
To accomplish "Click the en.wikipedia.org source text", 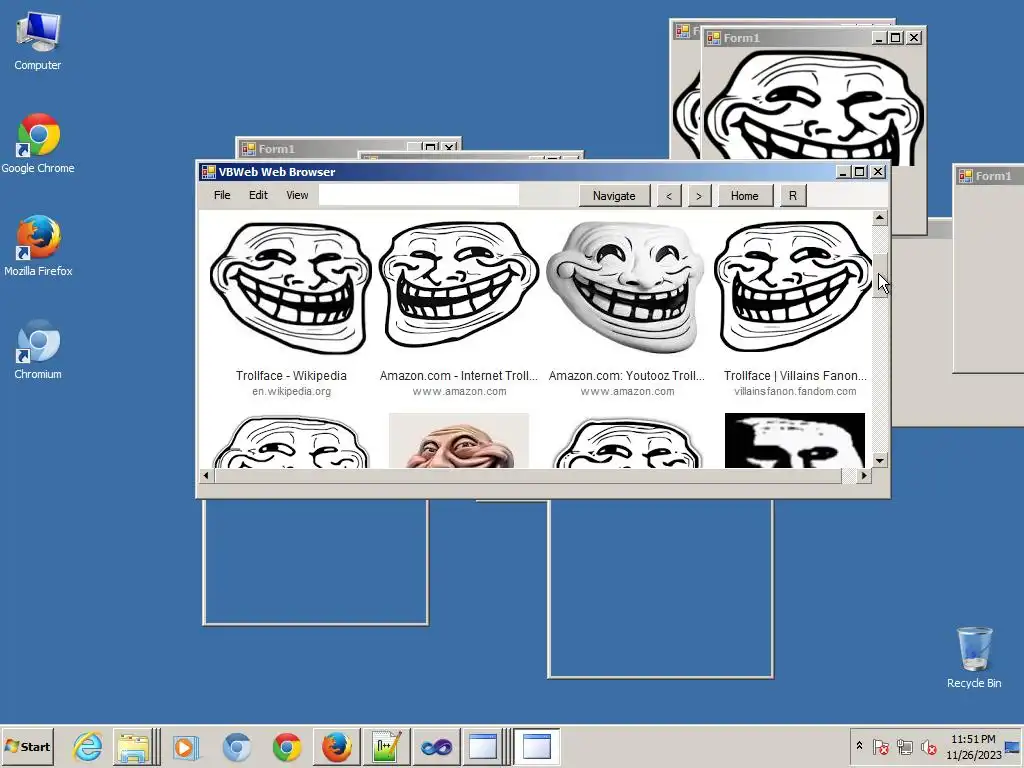I will click(x=291, y=391).
